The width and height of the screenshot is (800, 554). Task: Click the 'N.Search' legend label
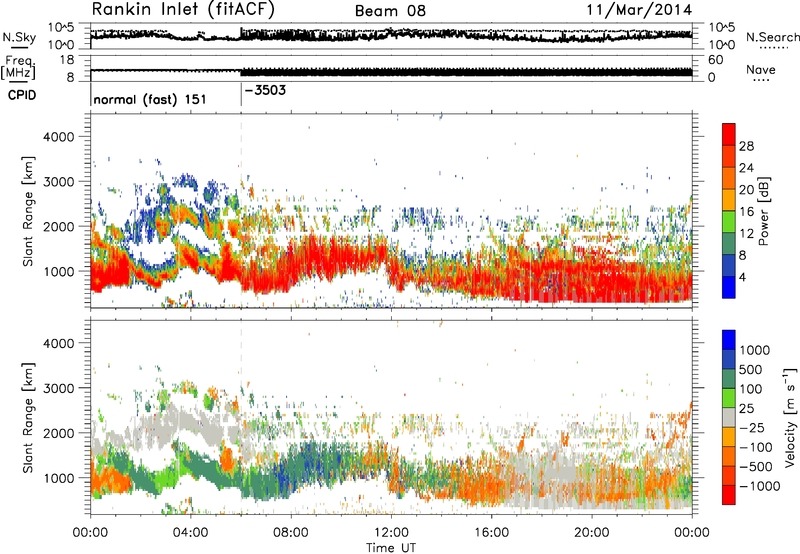click(x=773, y=37)
